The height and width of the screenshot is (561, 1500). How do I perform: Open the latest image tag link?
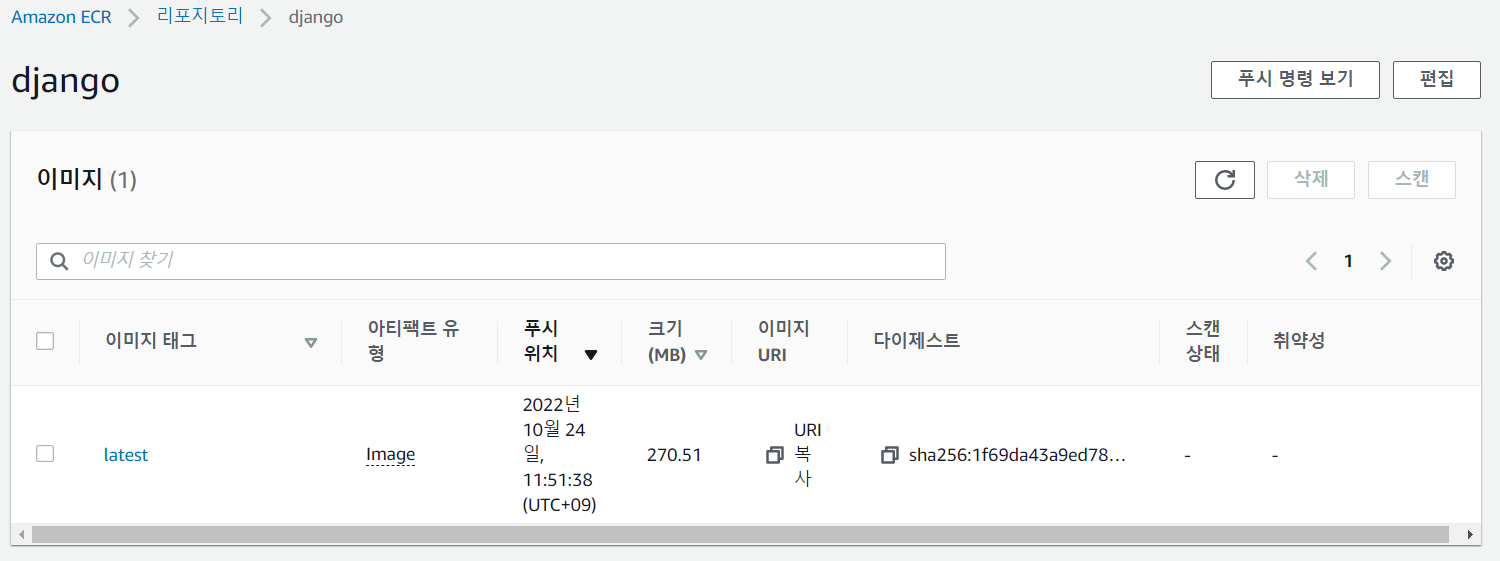126,455
